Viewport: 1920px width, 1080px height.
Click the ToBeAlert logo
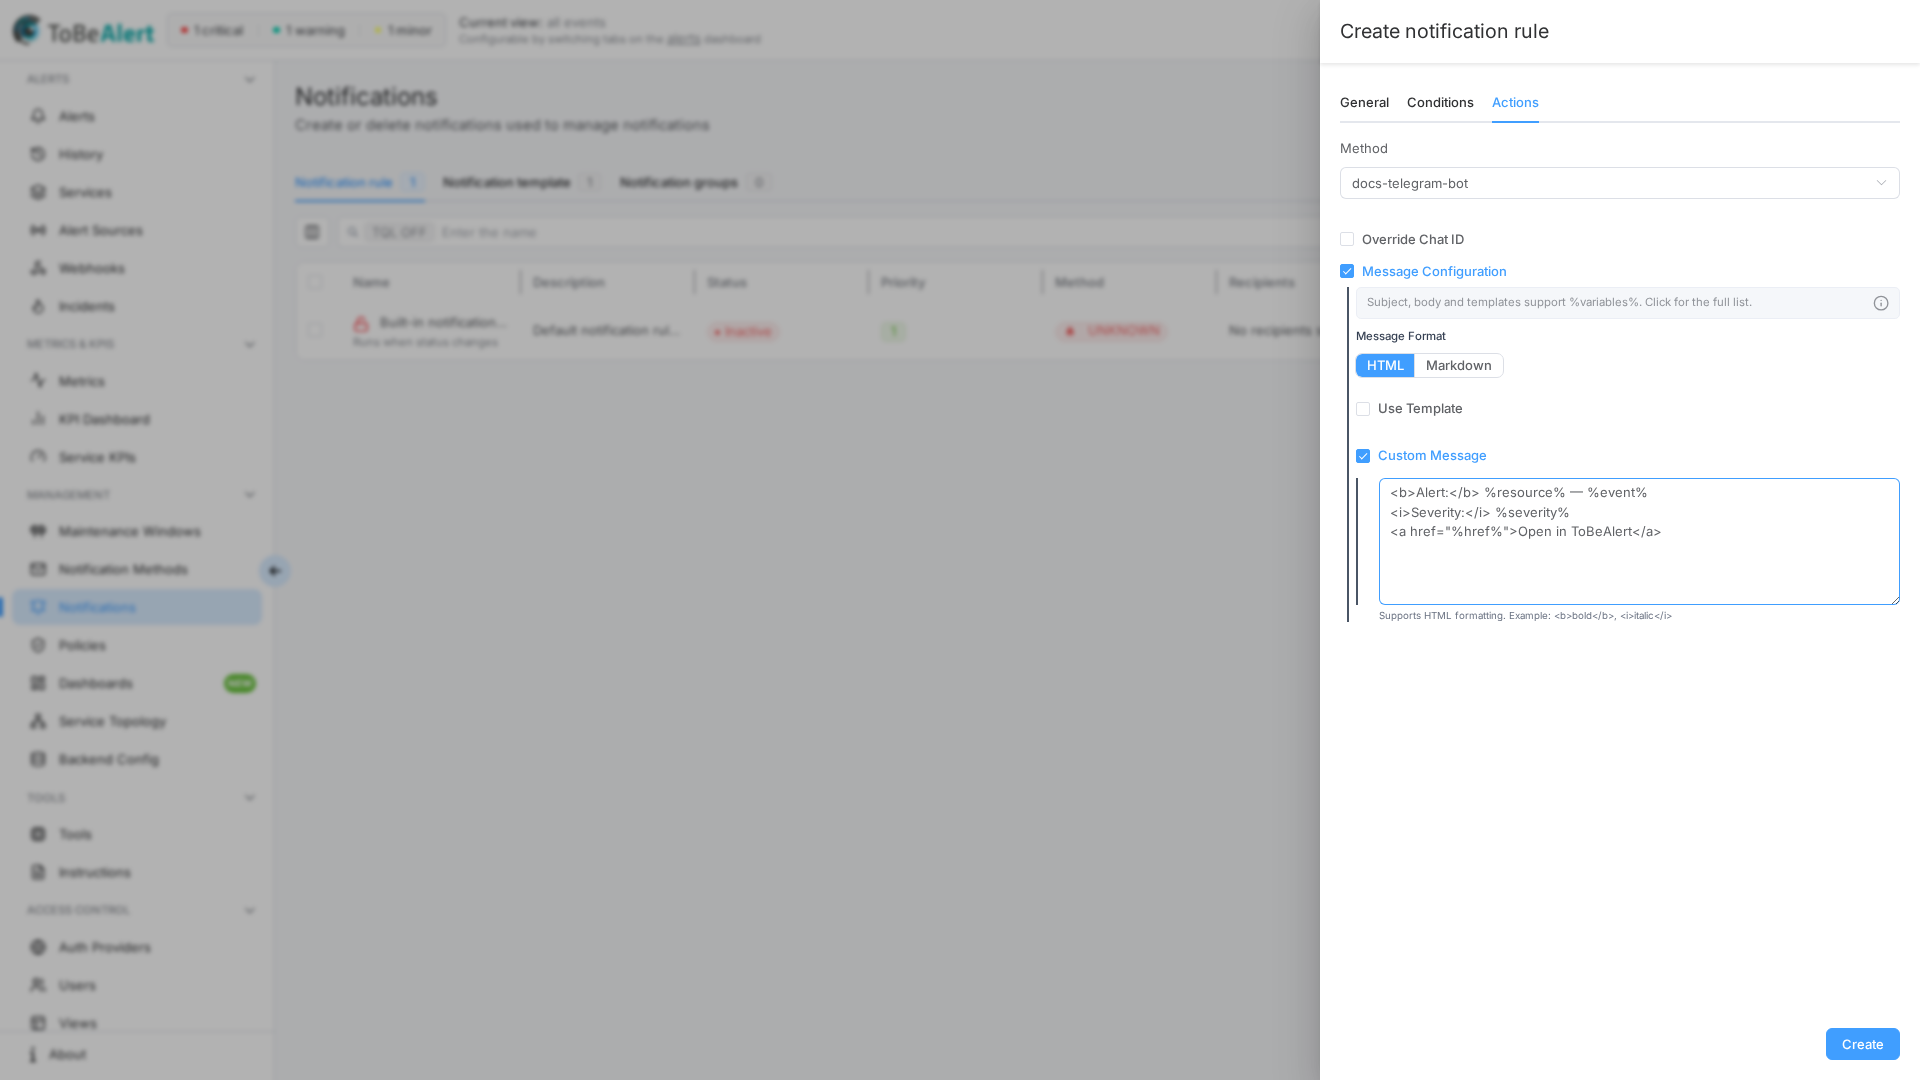84,31
